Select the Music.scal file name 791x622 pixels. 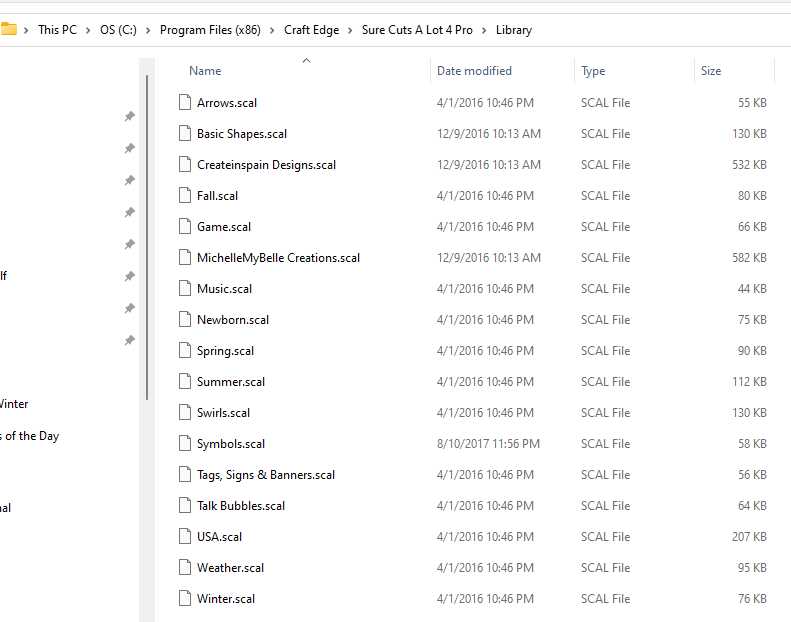tap(224, 289)
